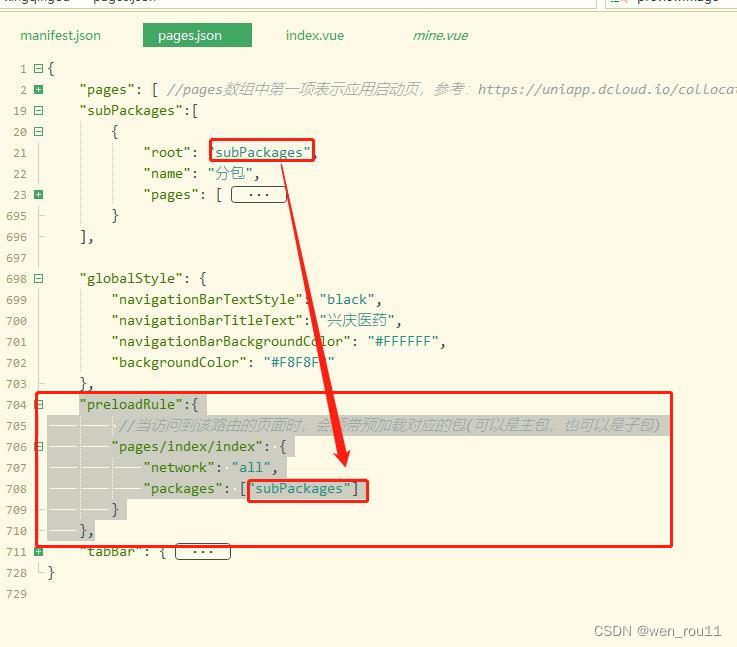Click the collapsed ellipsis box after tabBar
Screen dimensions: 737x647
[x=203, y=552]
